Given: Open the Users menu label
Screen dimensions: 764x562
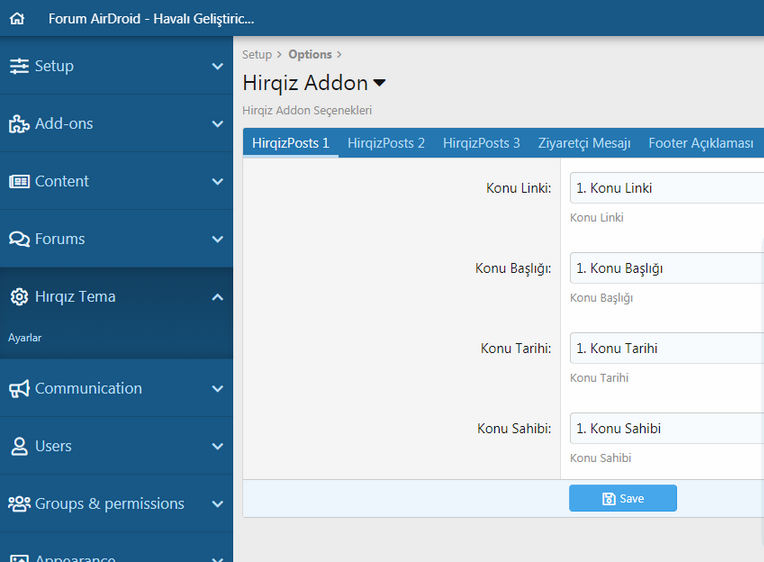Looking at the screenshot, I should pyautogui.click(x=53, y=446).
